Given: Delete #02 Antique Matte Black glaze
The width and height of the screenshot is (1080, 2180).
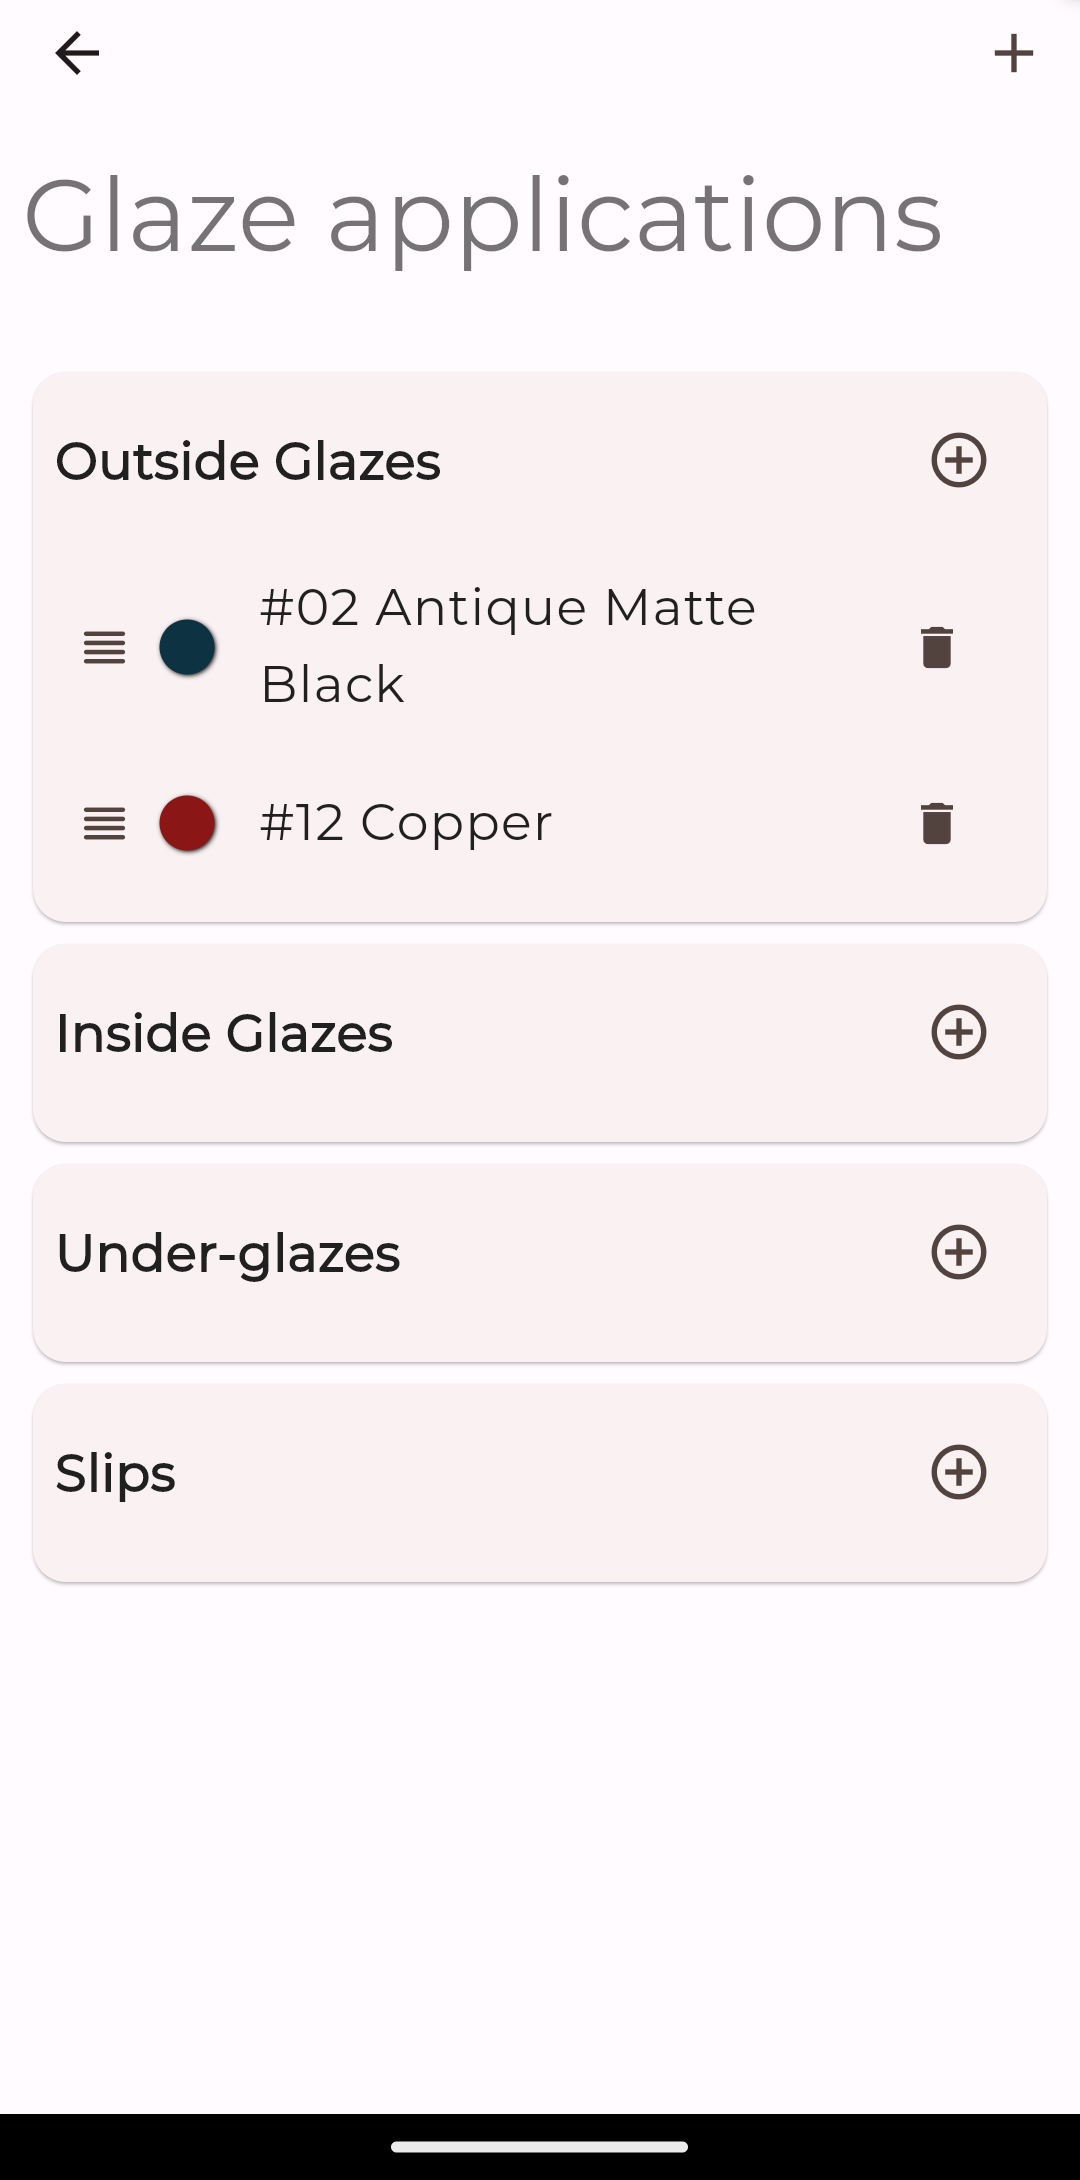Looking at the screenshot, I should [937, 647].
